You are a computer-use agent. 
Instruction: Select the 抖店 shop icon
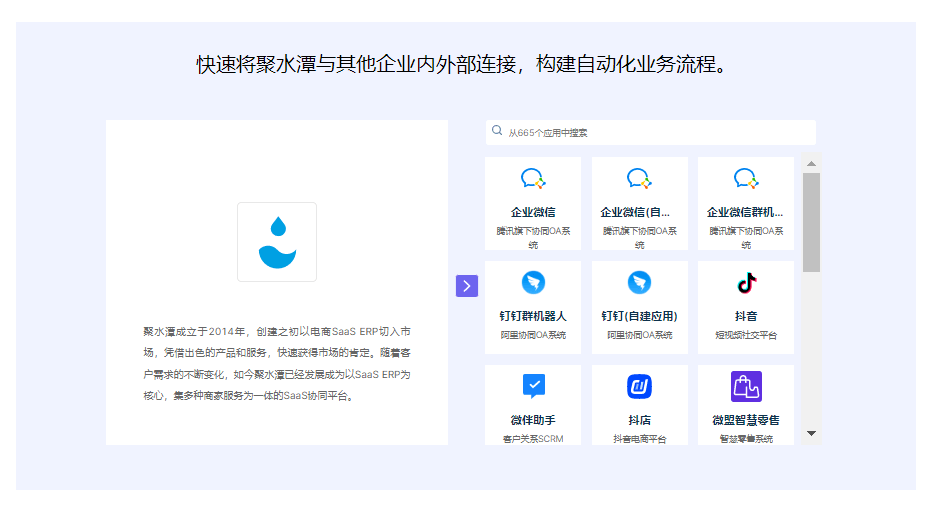[x=640, y=387]
